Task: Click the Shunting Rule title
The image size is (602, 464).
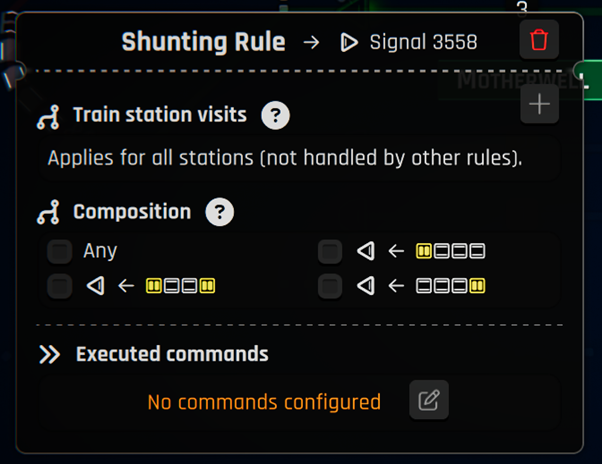Action: coord(203,41)
